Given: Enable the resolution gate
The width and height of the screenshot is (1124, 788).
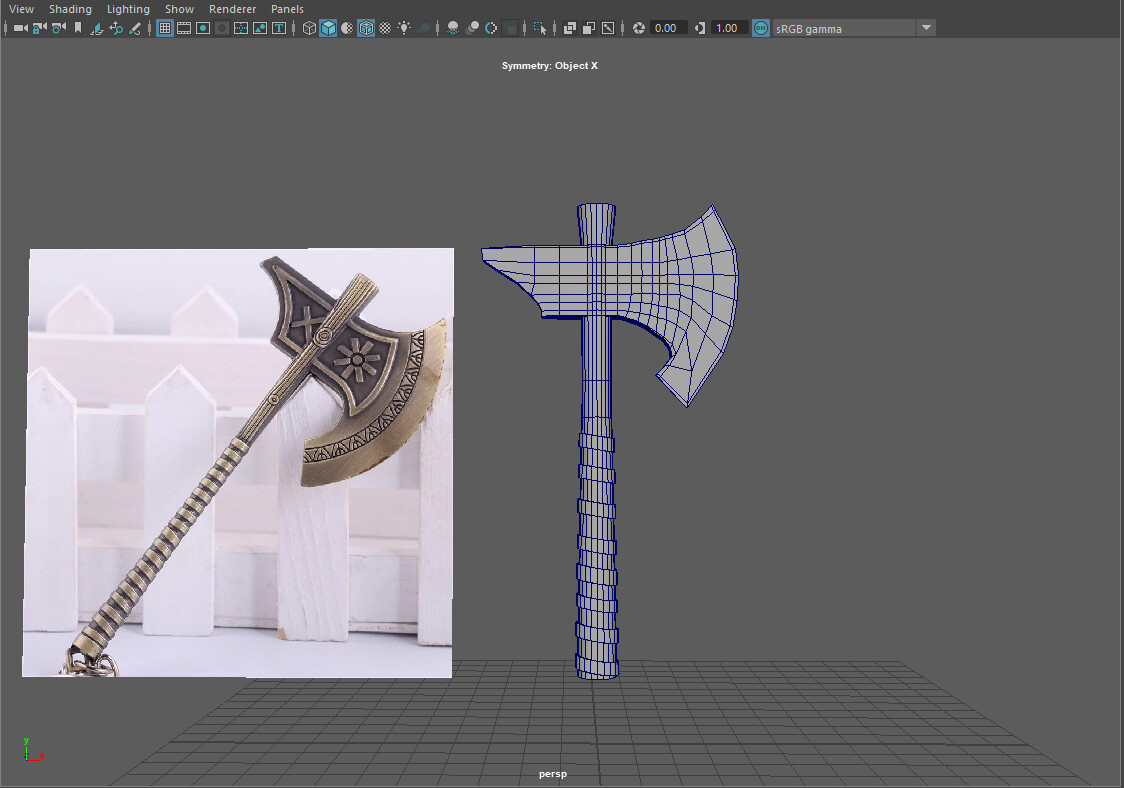Looking at the screenshot, I should [x=203, y=28].
